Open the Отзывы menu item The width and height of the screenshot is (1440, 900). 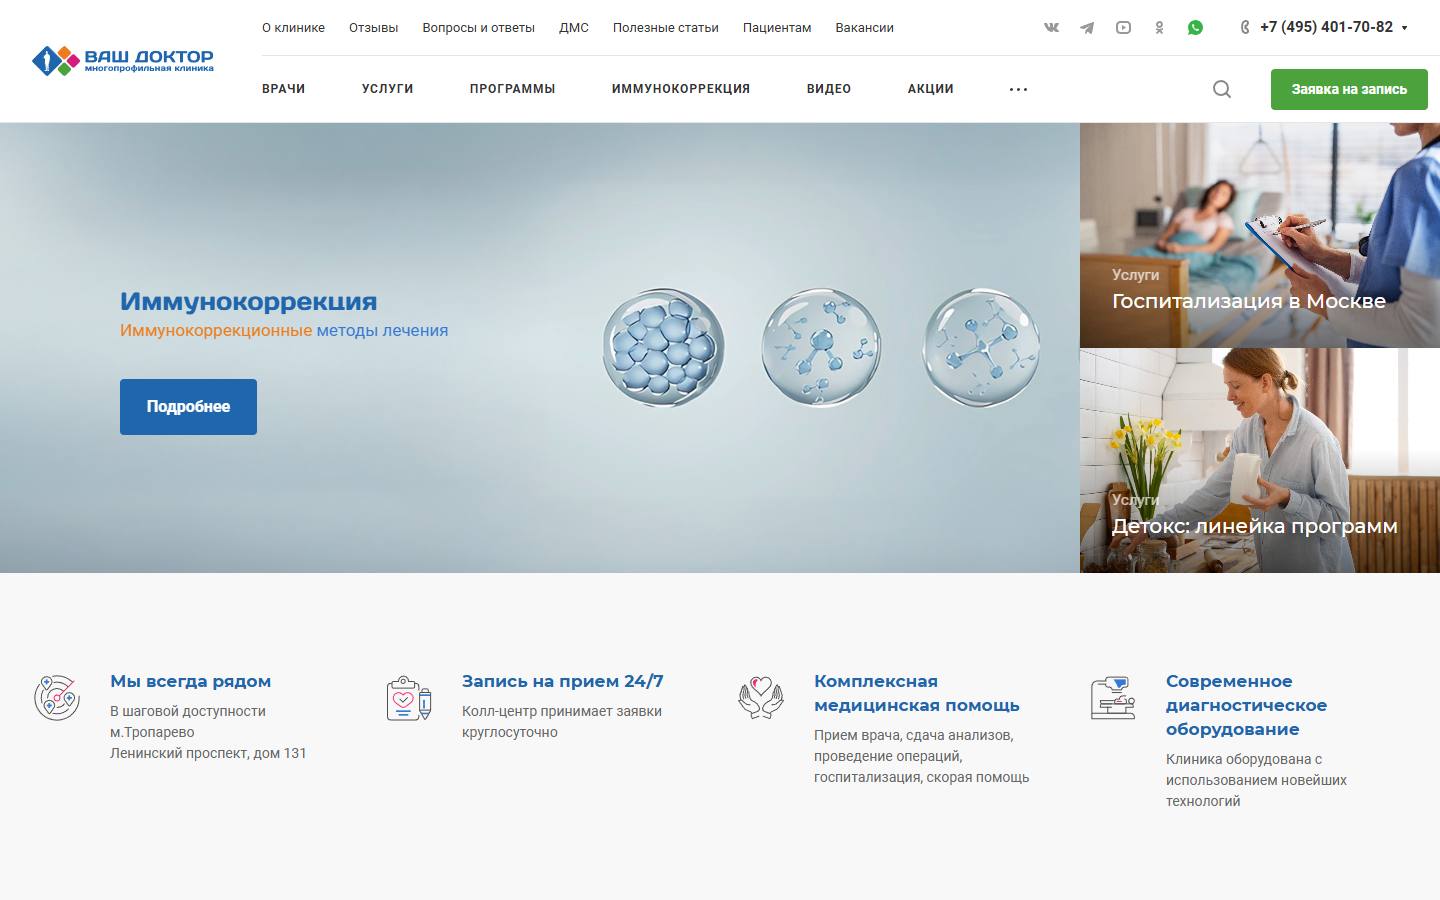[373, 28]
